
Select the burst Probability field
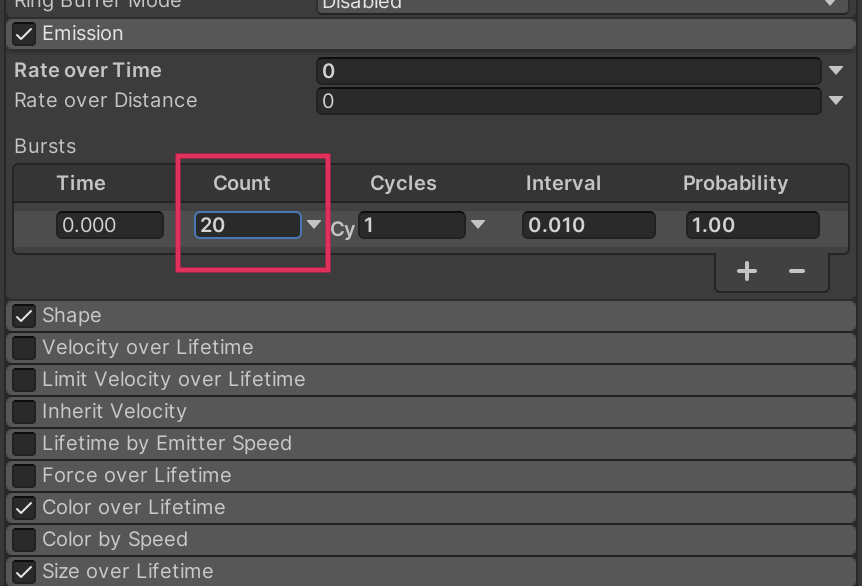[752, 225]
